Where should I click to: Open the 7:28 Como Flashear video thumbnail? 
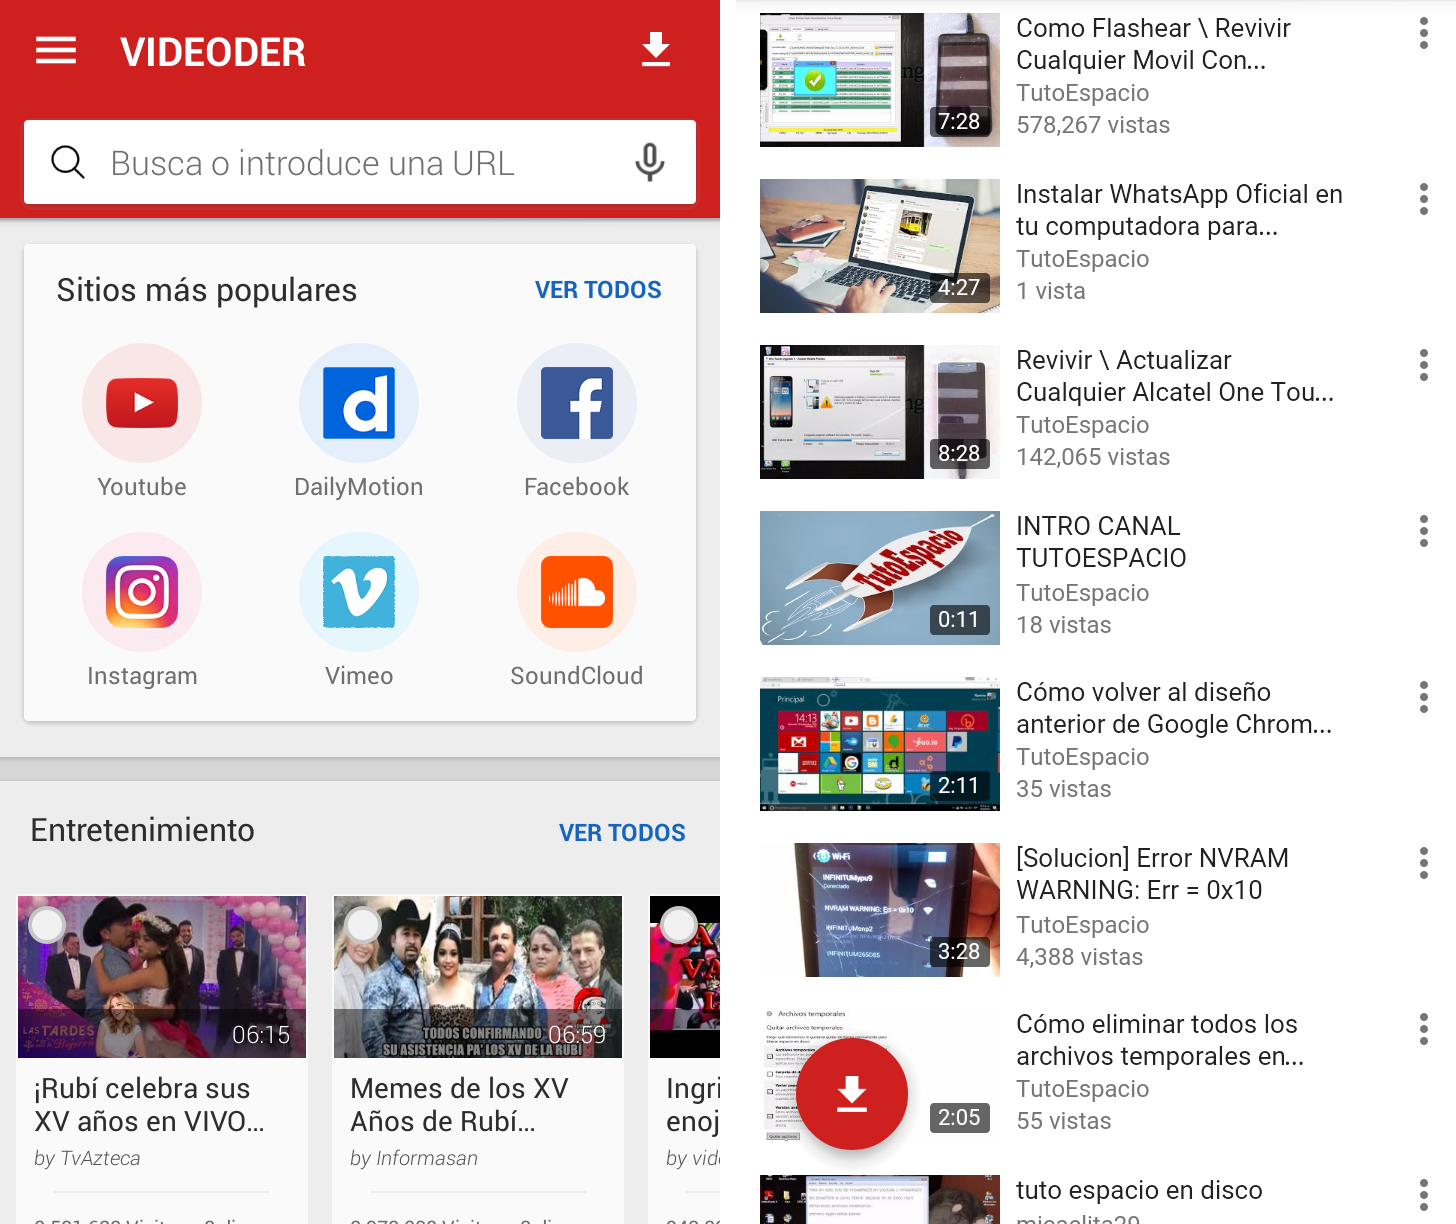[x=880, y=80]
